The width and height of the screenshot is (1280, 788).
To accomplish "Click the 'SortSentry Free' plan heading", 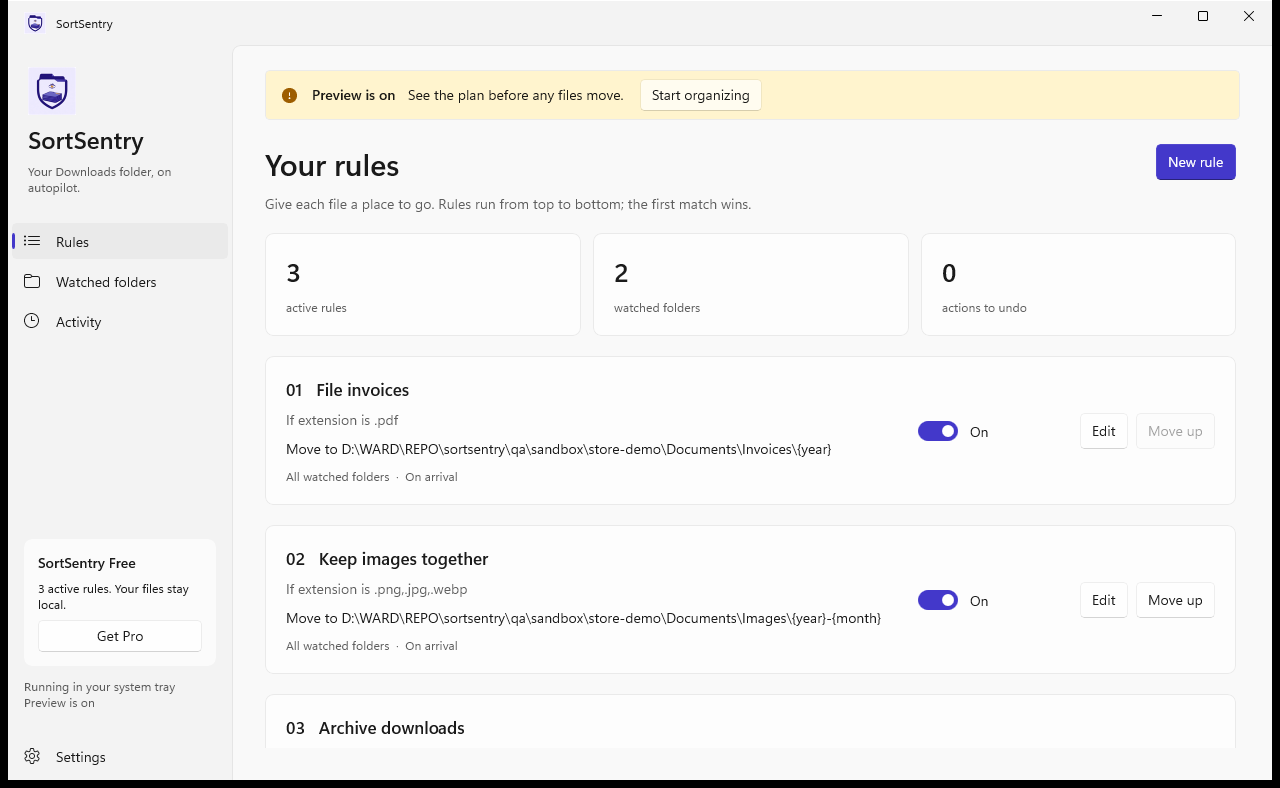I will 87,563.
